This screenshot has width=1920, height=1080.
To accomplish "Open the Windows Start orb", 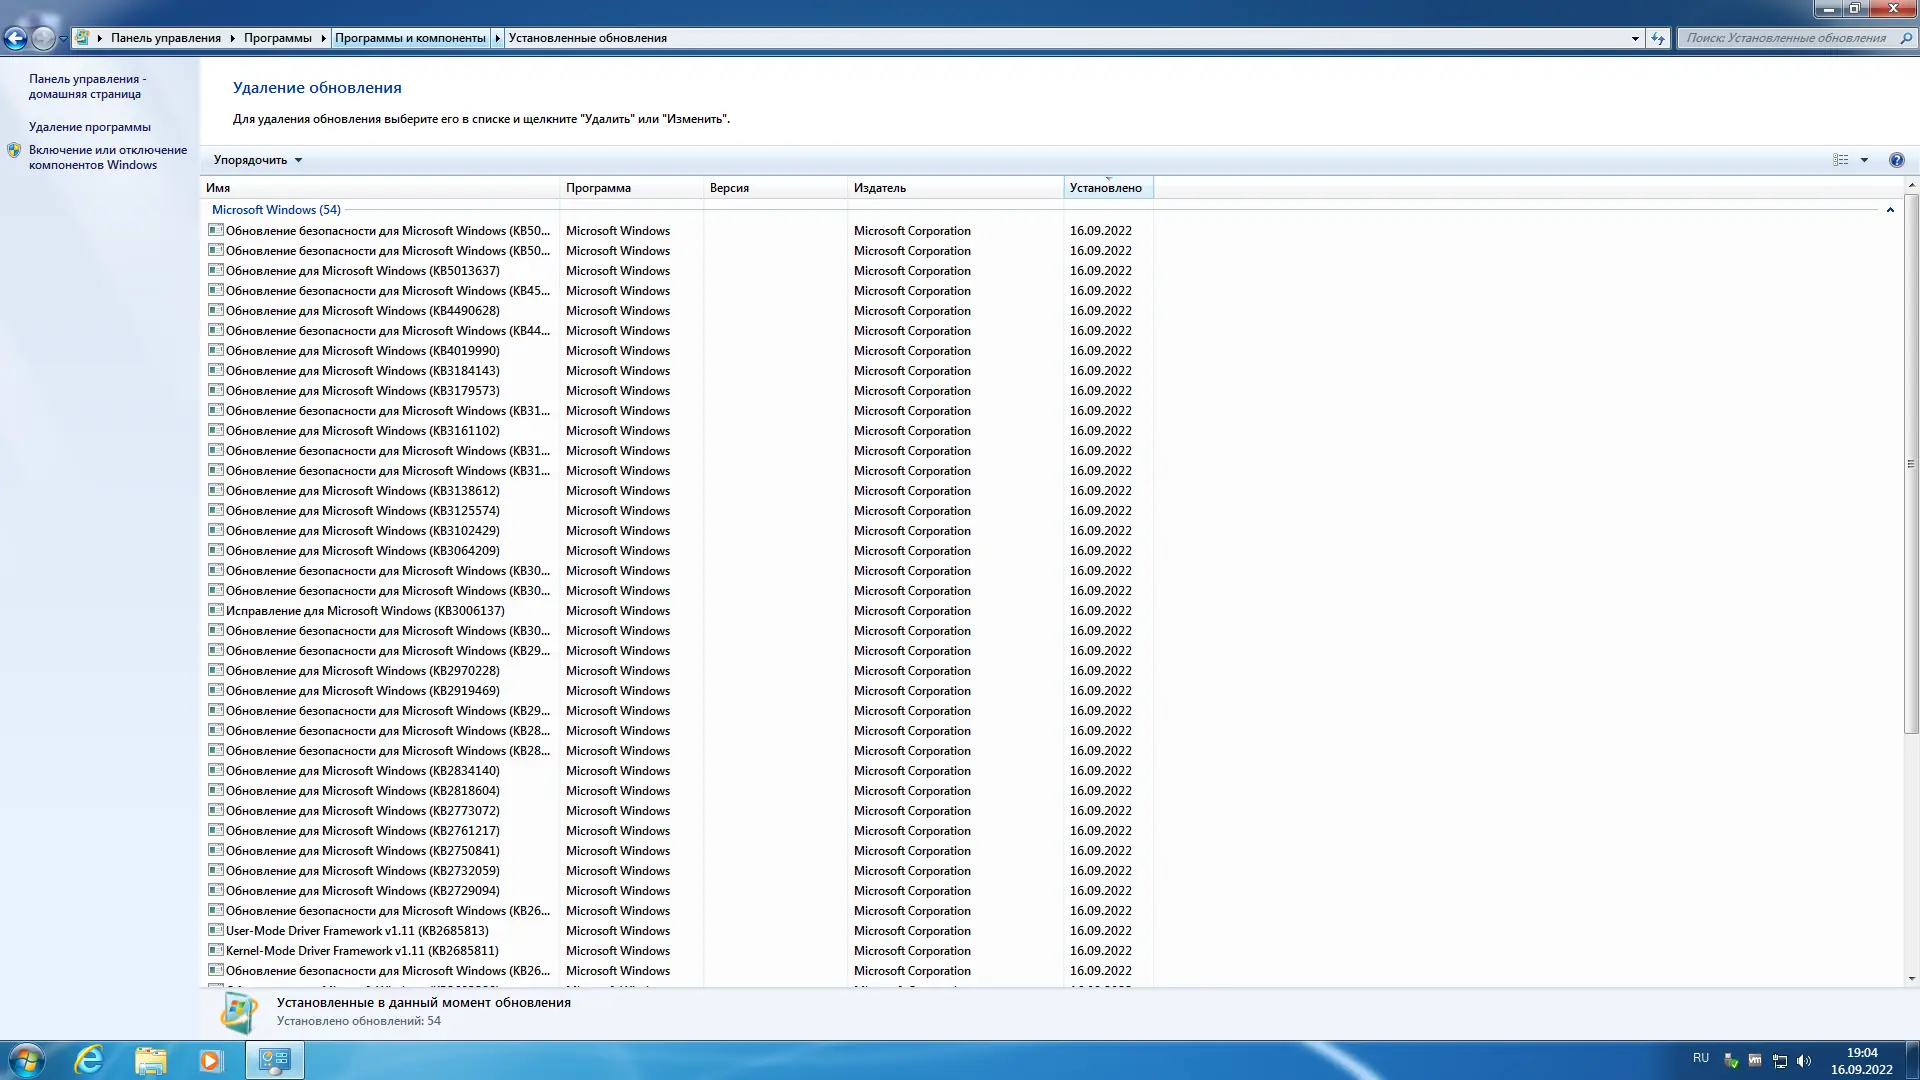I will tap(27, 1060).
